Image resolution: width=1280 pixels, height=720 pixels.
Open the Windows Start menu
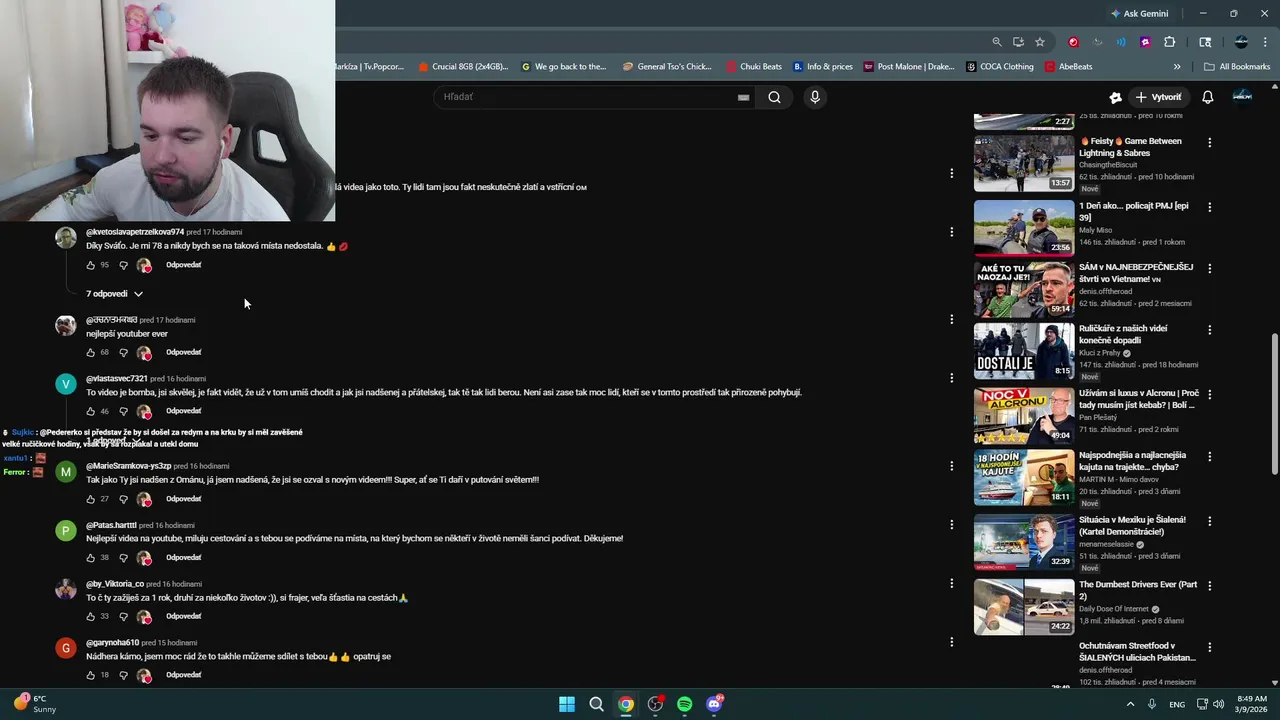567,704
